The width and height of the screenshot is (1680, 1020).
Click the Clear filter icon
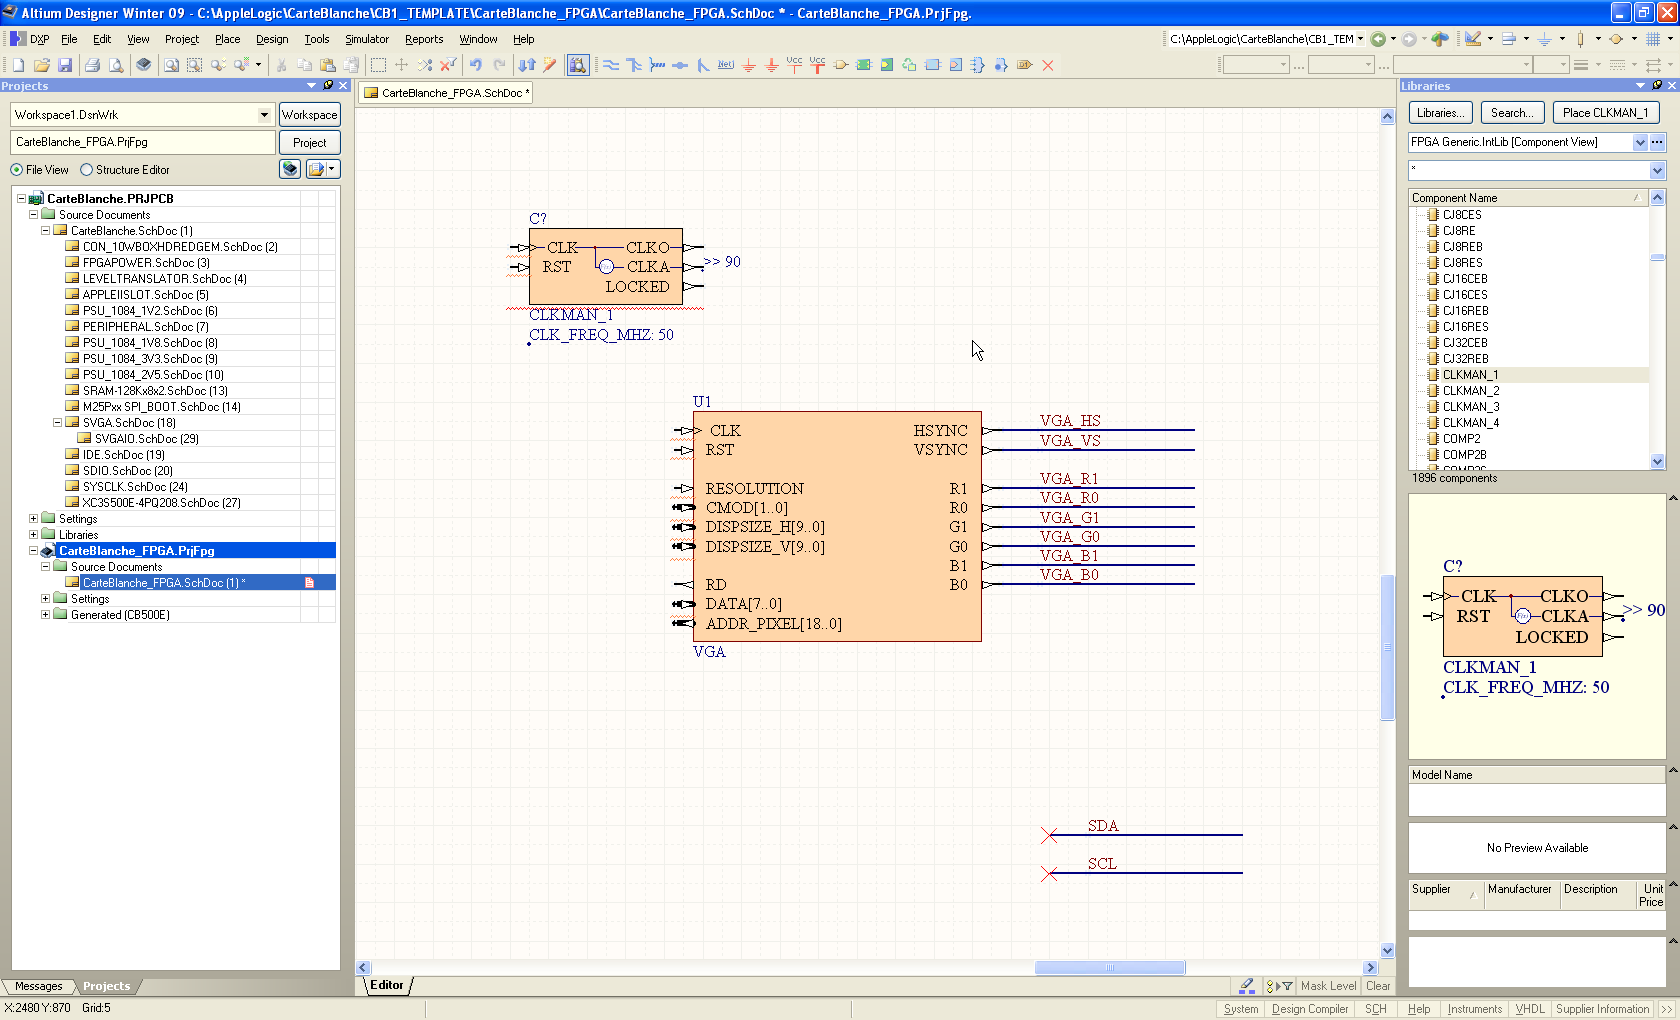[x=448, y=65]
